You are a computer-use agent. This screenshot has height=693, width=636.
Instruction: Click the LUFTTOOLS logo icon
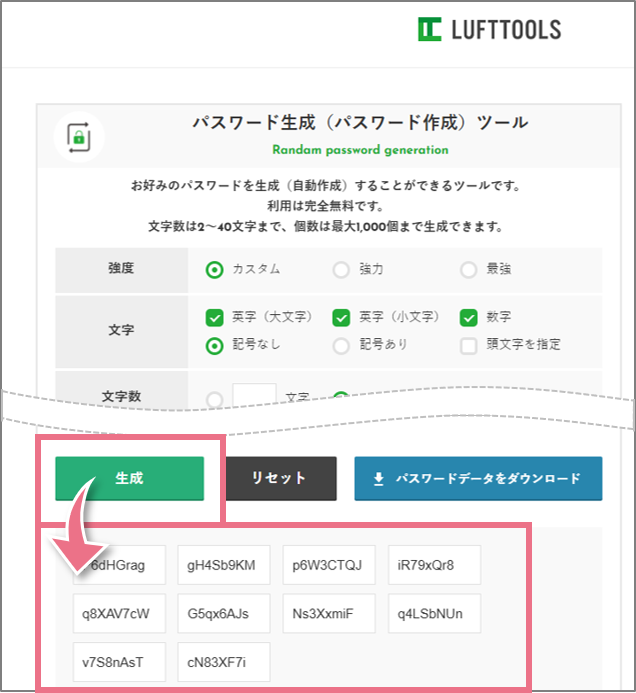coord(429,29)
